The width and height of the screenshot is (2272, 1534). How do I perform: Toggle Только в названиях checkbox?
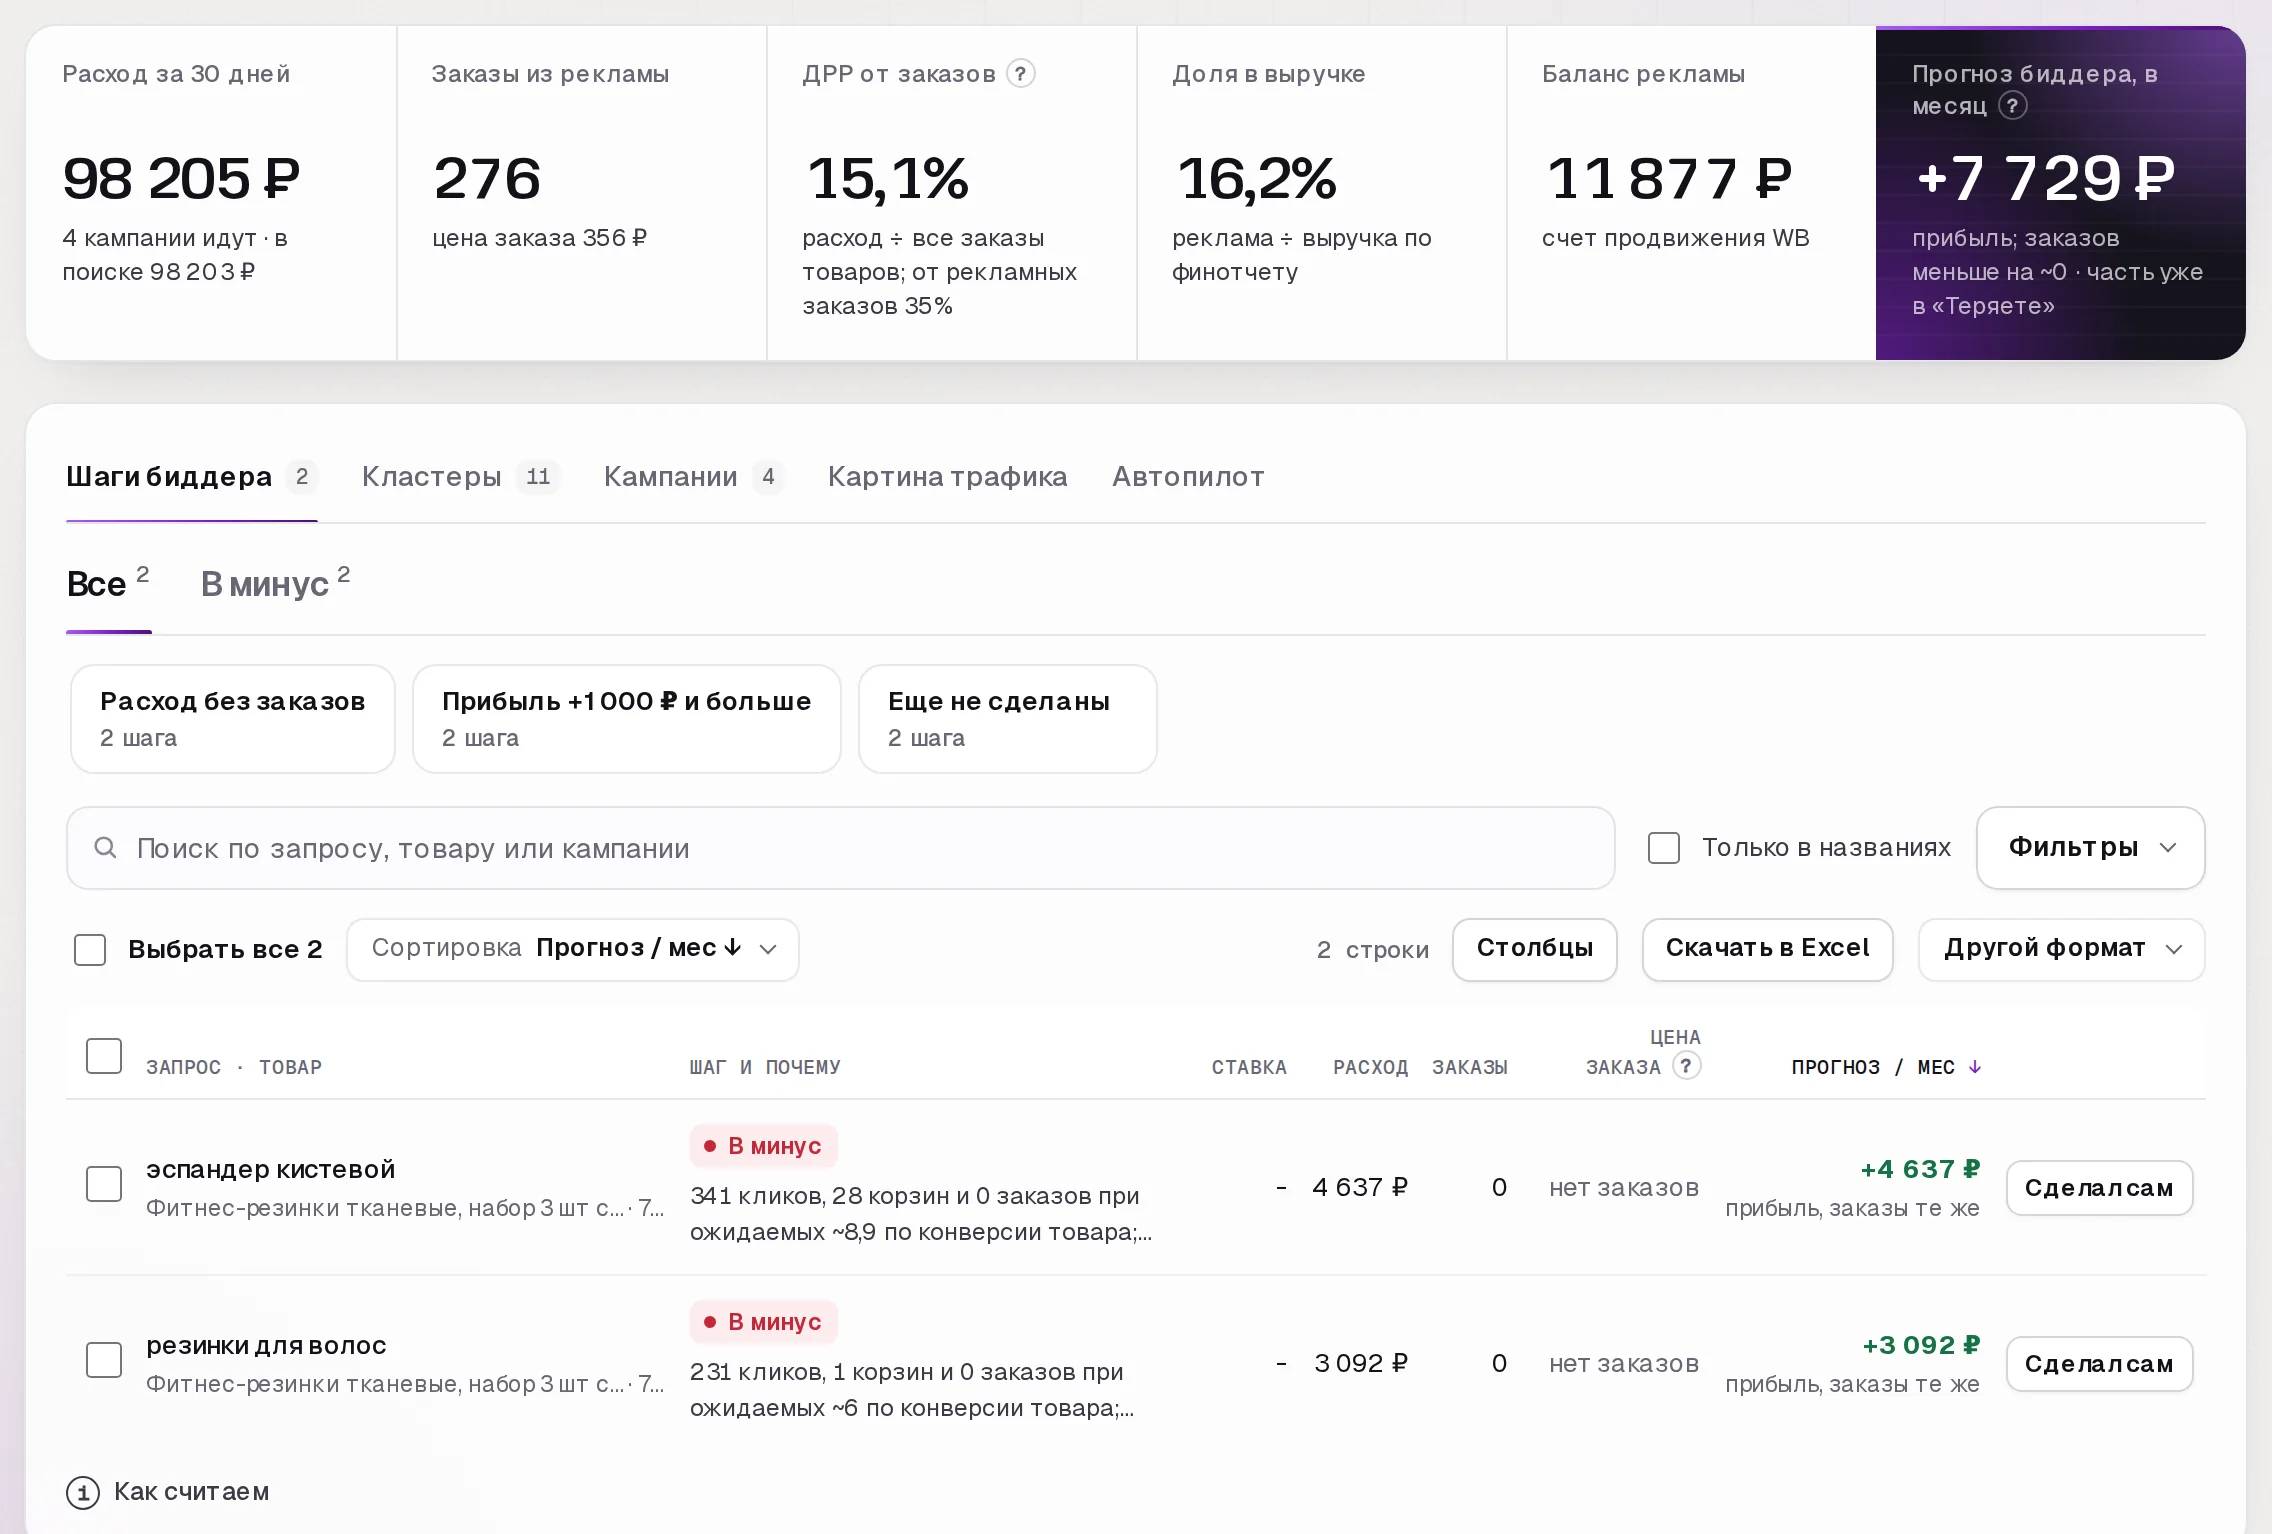[x=1664, y=848]
